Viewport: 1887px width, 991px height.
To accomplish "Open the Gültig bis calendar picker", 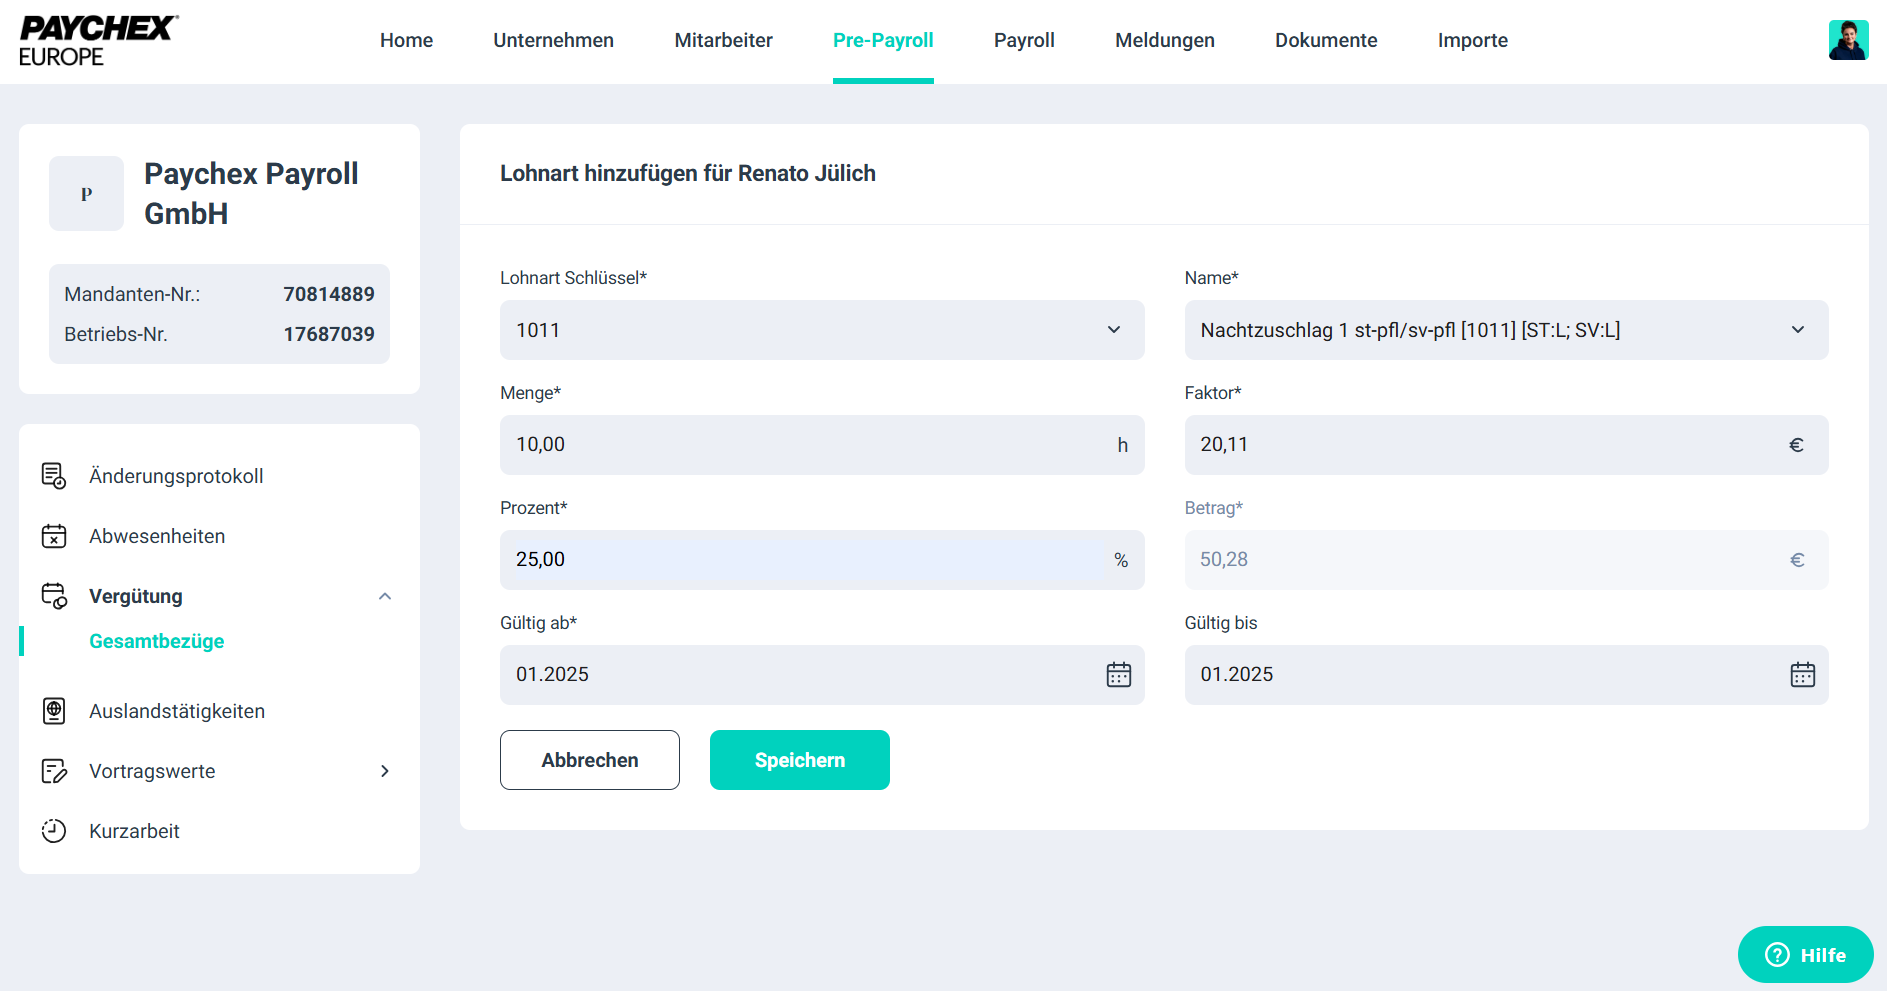I will [x=1802, y=675].
